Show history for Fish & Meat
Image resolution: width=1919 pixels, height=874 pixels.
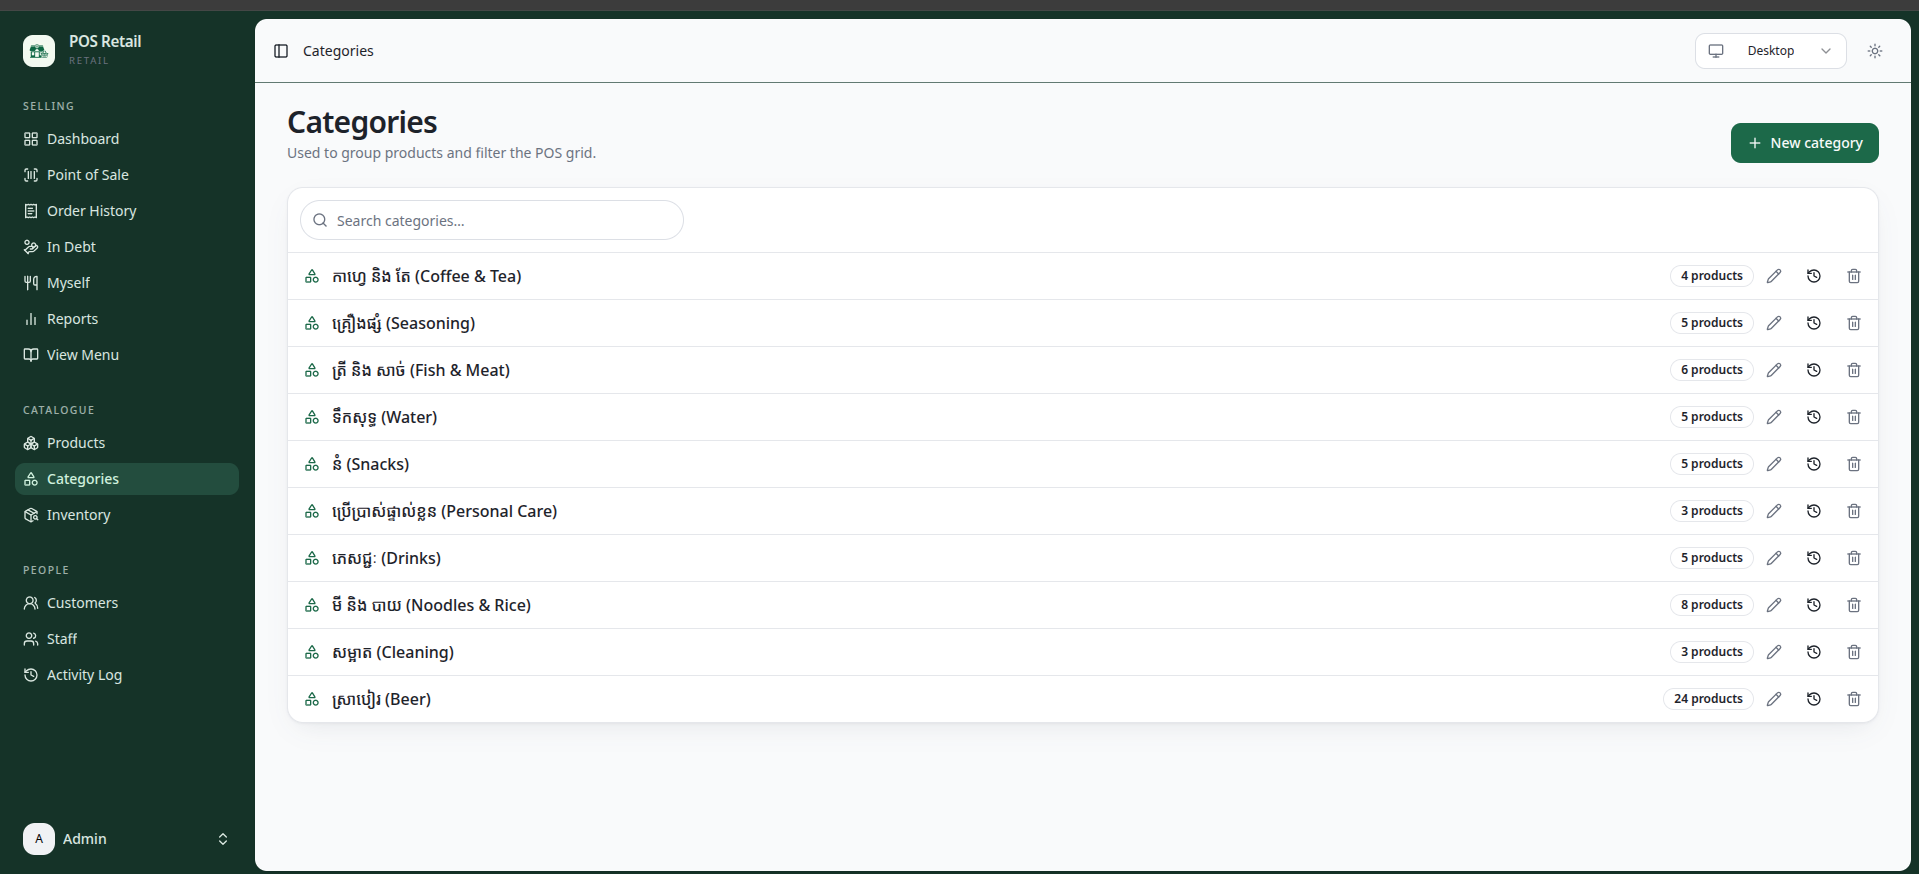(1814, 370)
